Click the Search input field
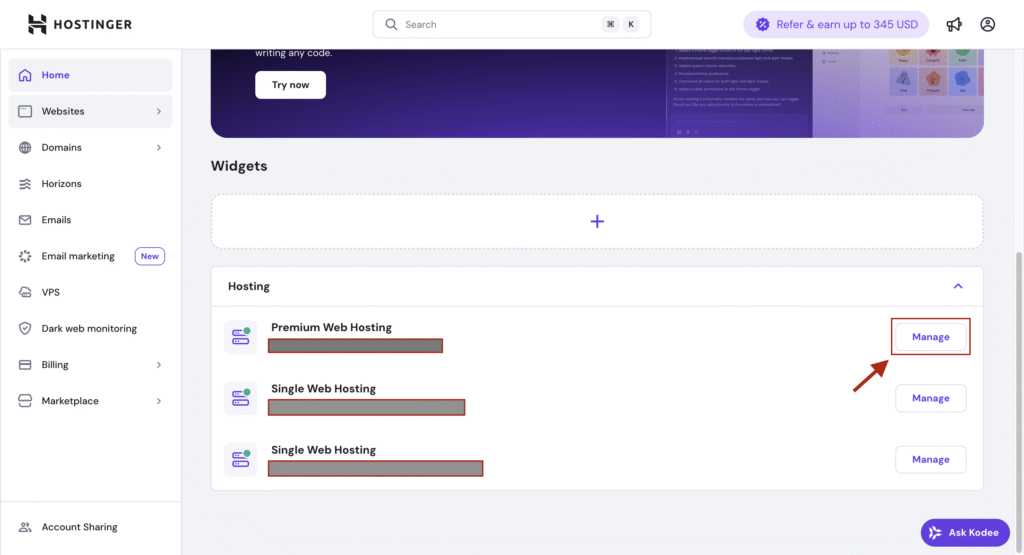 [500, 24]
